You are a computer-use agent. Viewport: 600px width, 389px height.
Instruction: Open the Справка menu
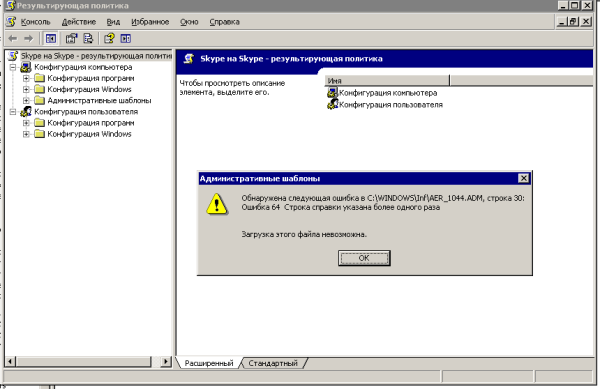tap(224, 22)
